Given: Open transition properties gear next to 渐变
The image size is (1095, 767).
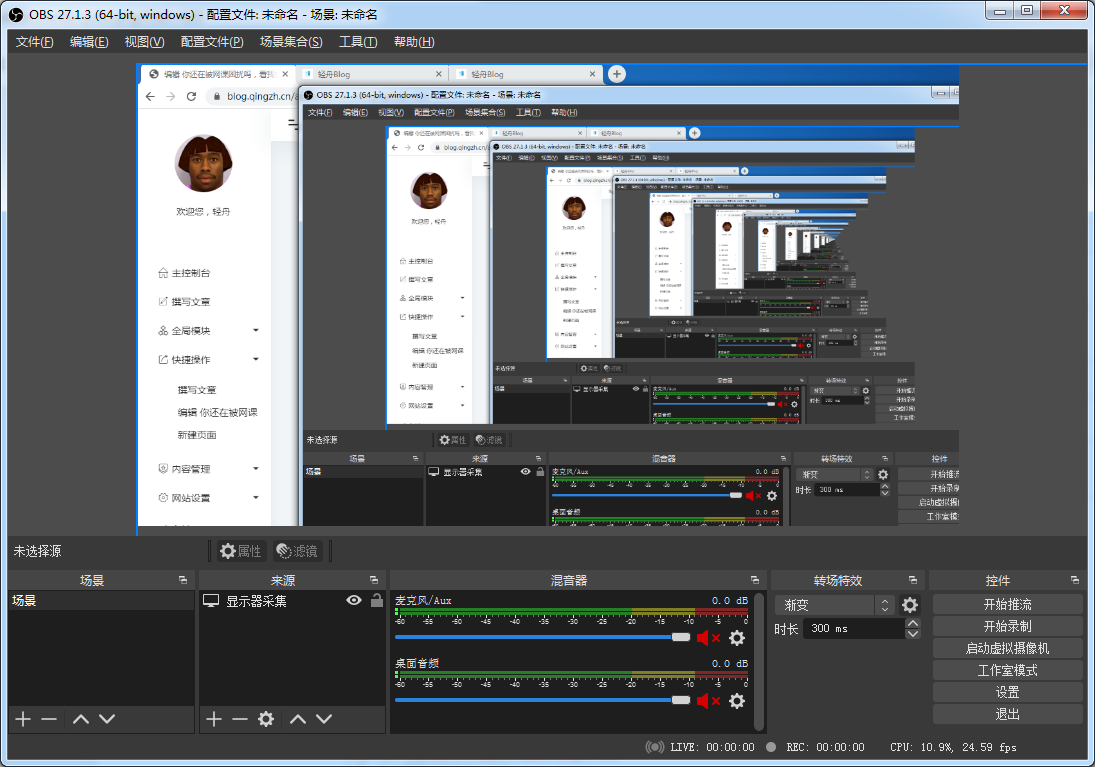Looking at the screenshot, I should pyautogui.click(x=909, y=605).
